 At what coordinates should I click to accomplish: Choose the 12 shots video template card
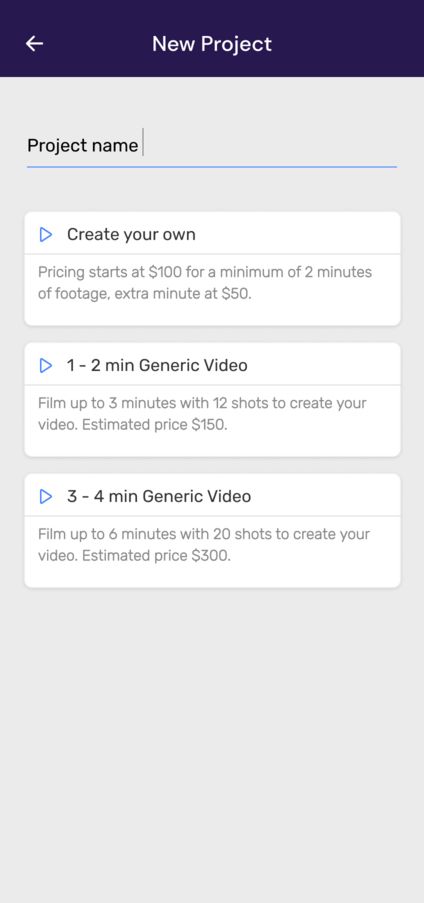(x=212, y=400)
